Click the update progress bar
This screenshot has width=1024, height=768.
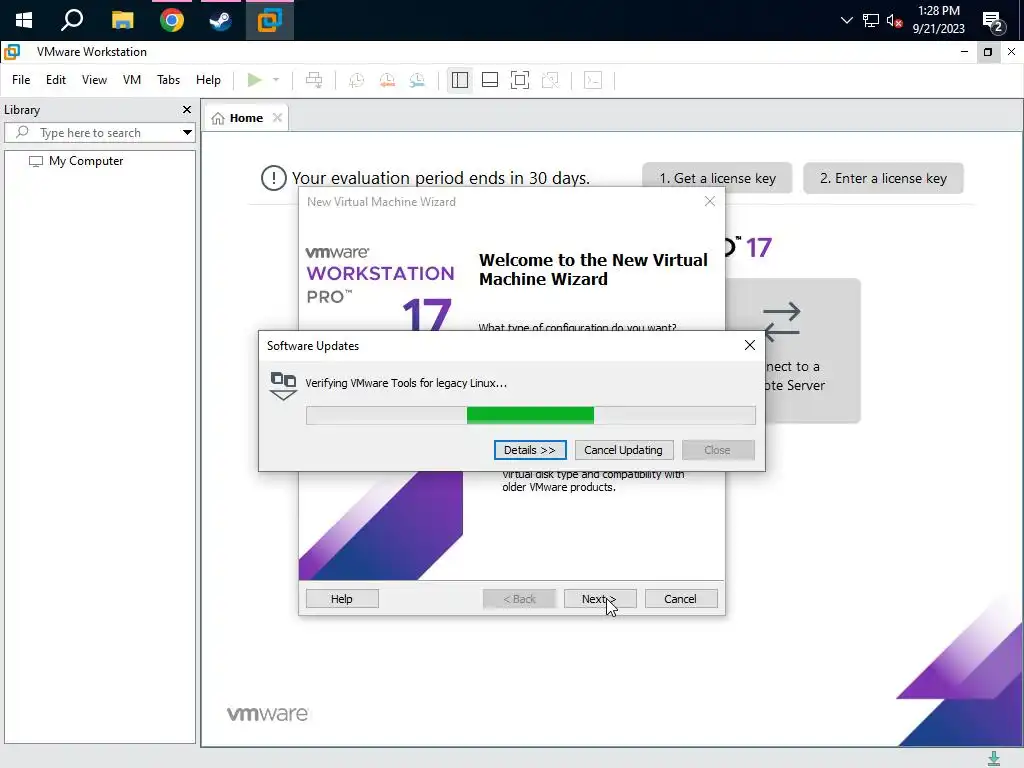[531, 415]
